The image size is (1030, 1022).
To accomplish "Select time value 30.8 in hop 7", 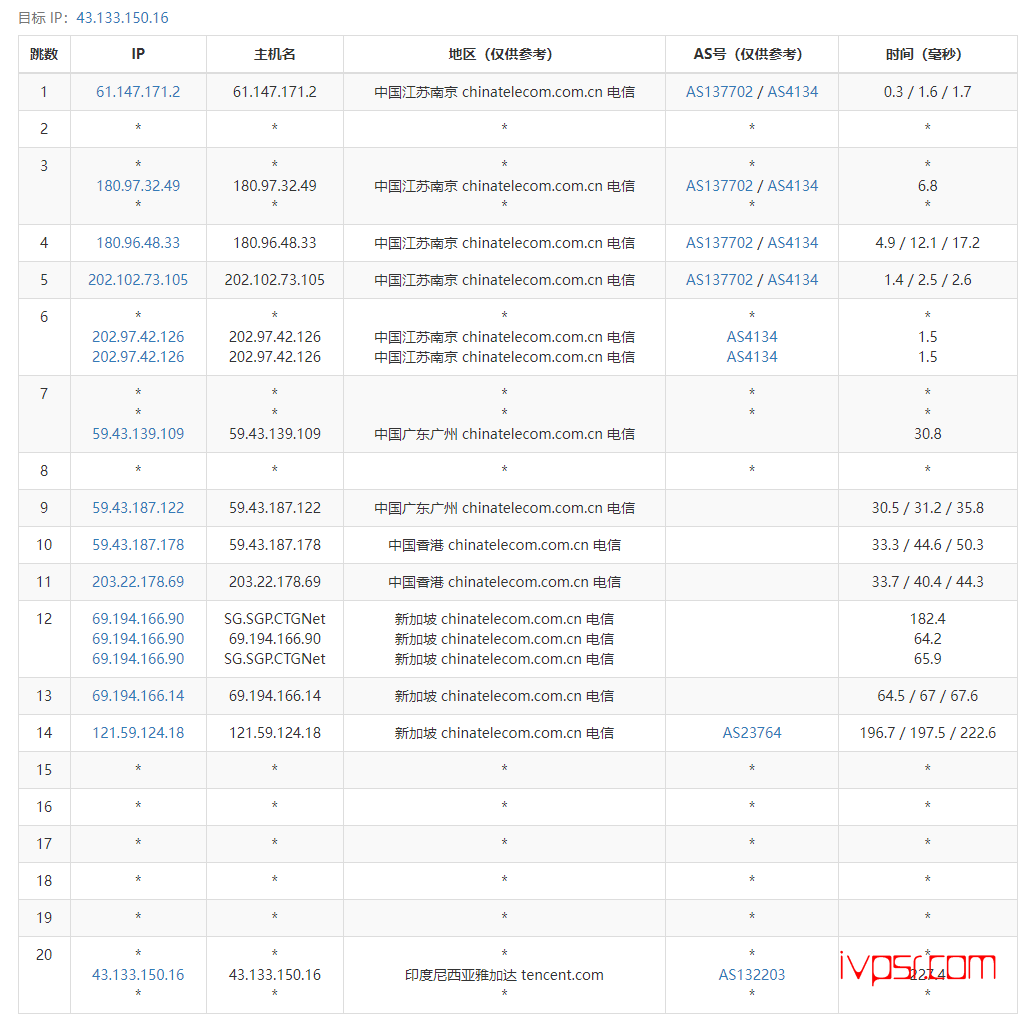I will tap(928, 434).
